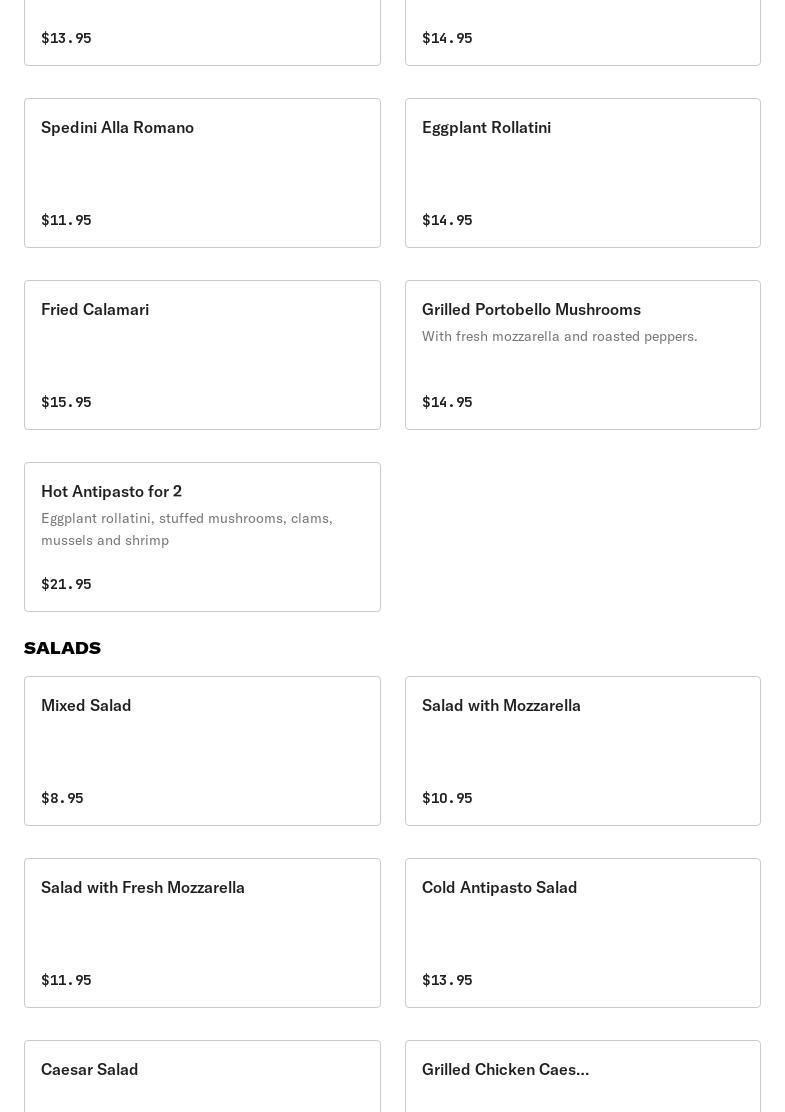Click the Fried Calamari $15.95 price

tap(66, 401)
